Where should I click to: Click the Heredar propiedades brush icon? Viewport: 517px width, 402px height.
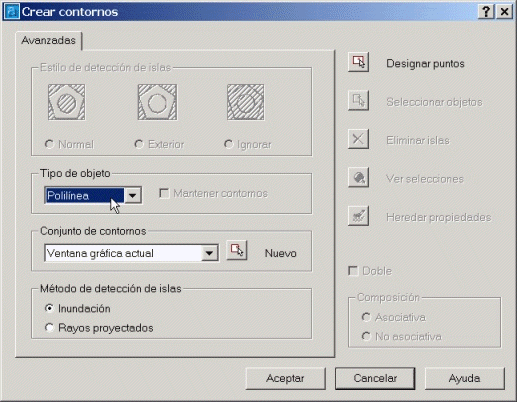(x=358, y=216)
